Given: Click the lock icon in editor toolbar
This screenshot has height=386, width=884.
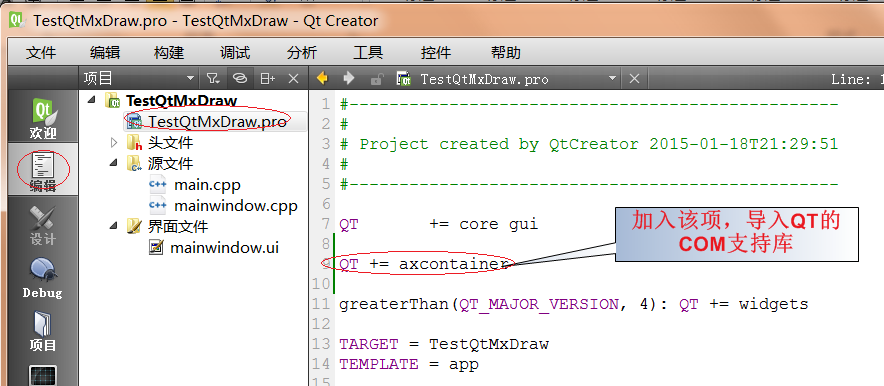Looking at the screenshot, I should pyautogui.click(x=377, y=79).
